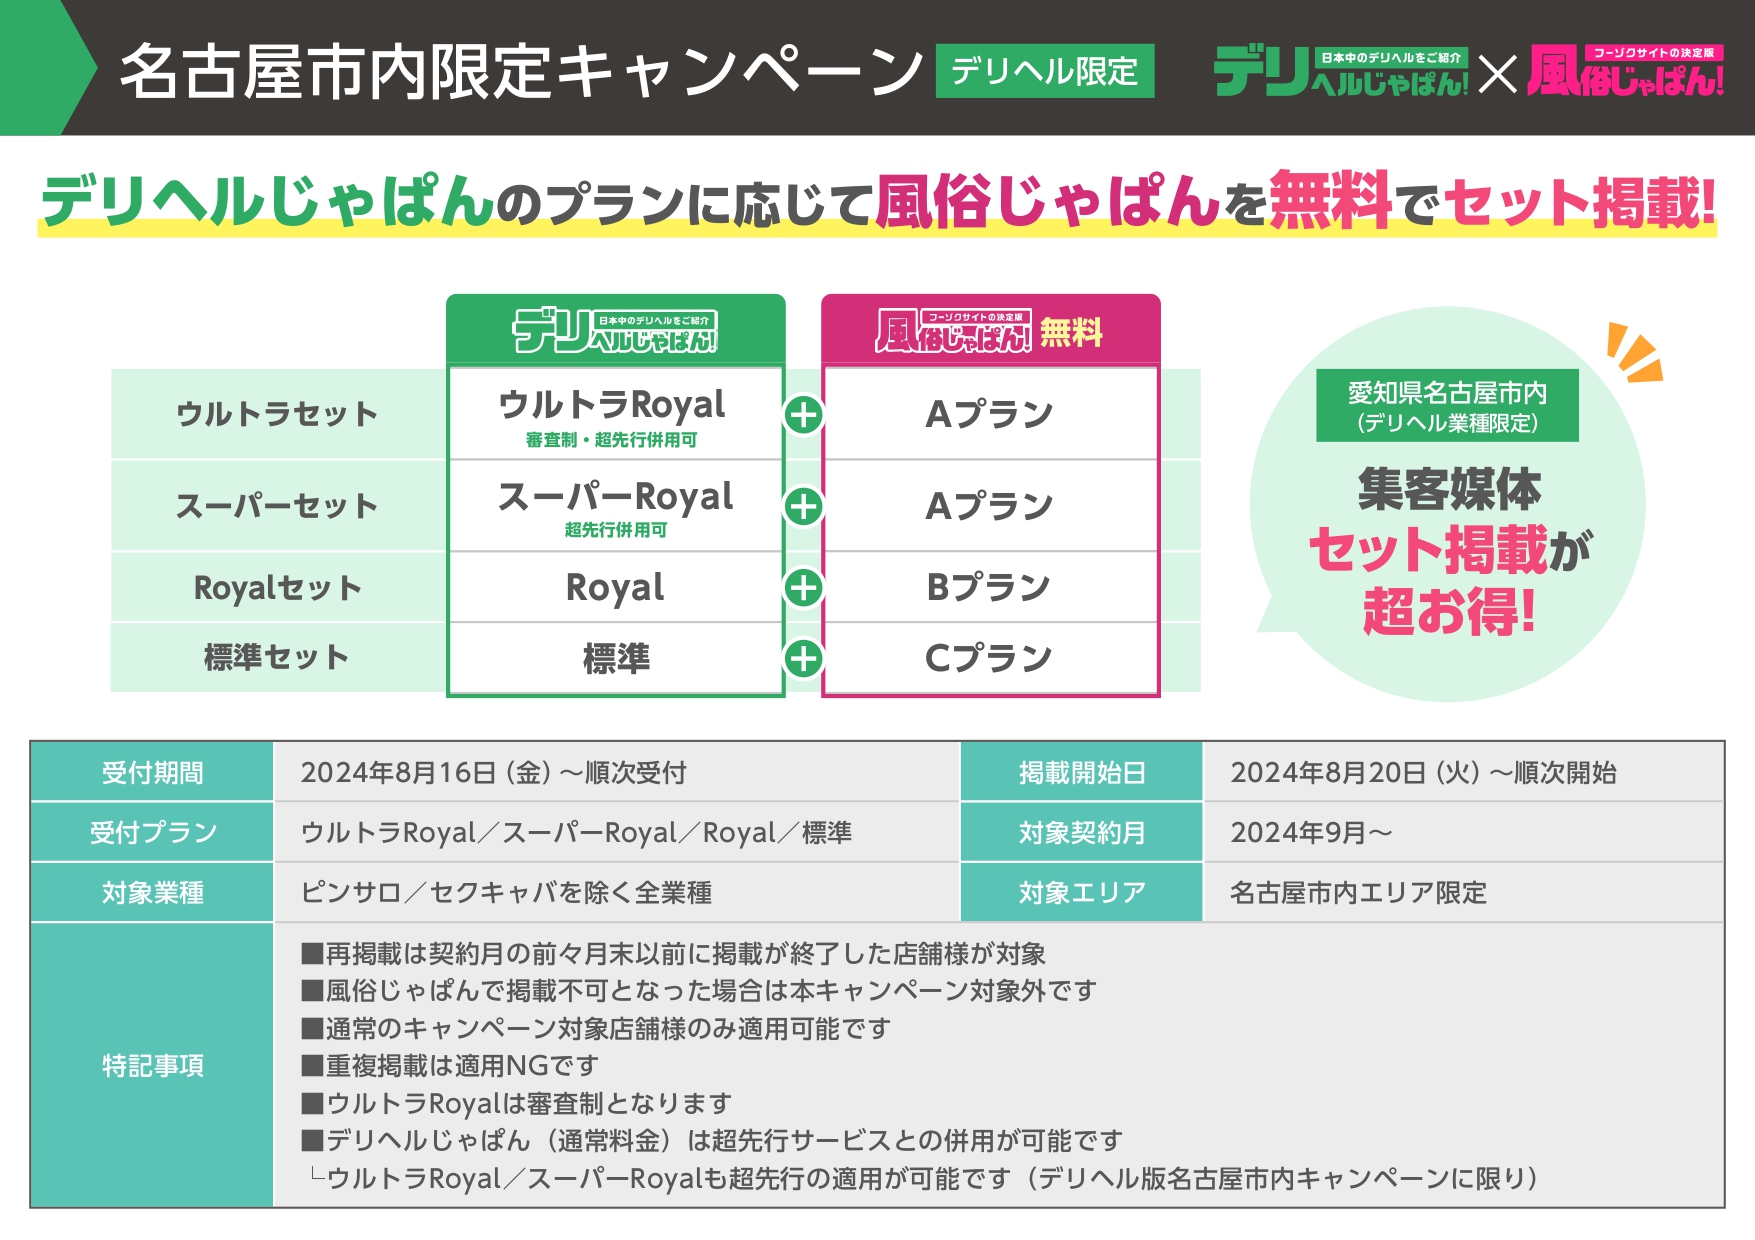Click the Cプラン cell
This screenshot has height=1240, width=1755.
tap(989, 658)
